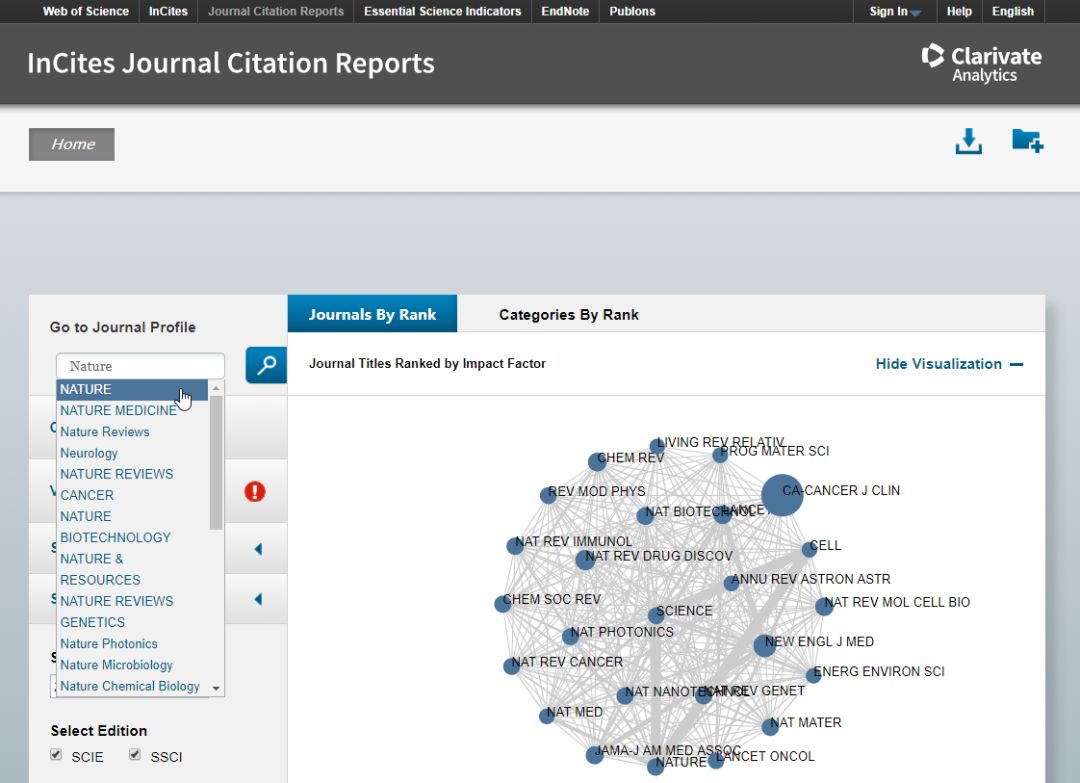Expand the first left-arrow sidebar section
The width and height of the screenshot is (1080, 783).
[258, 549]
